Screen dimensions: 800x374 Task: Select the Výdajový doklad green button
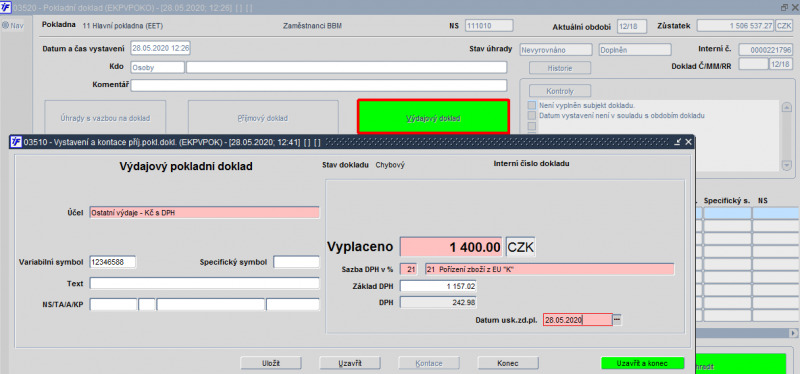433,118
